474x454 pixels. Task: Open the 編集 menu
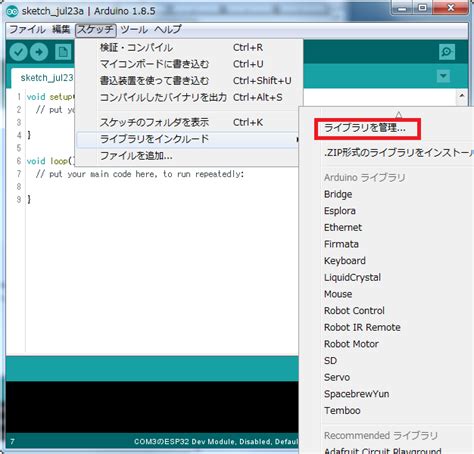pyautogui.click(x=61, y=30)
